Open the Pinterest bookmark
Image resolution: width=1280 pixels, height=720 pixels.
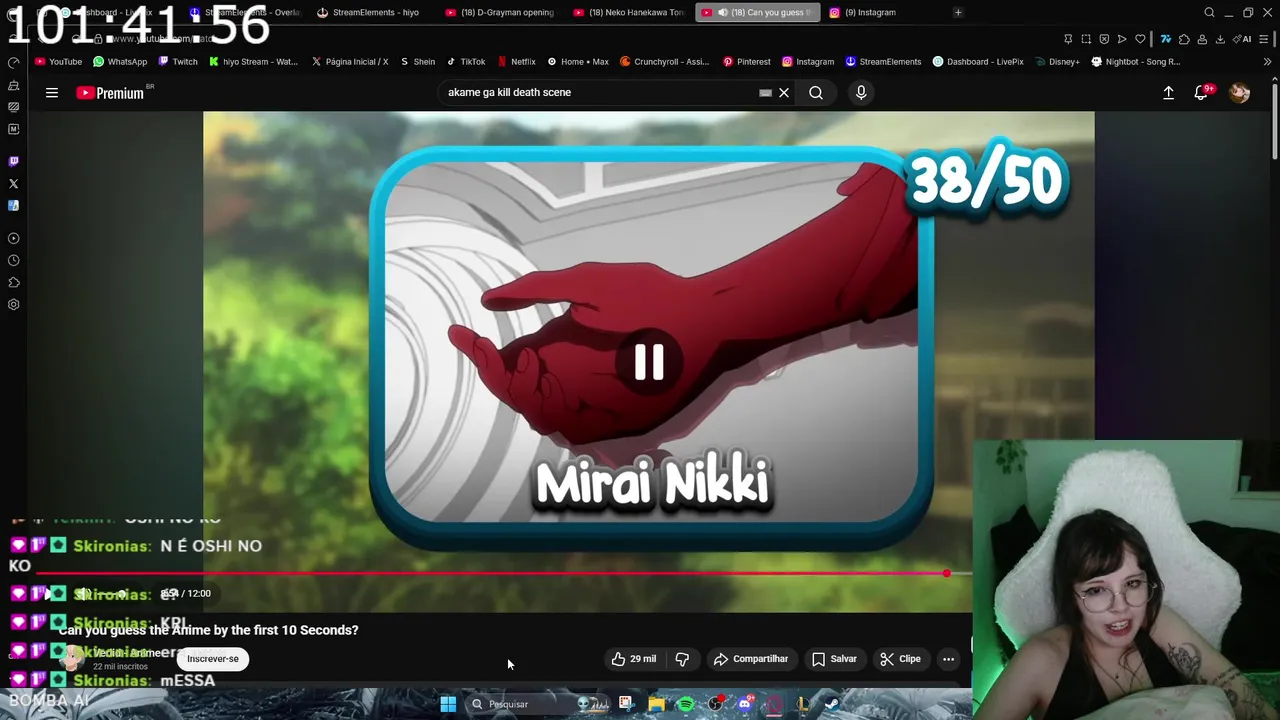pyautogui.click(x=746, y=61)
